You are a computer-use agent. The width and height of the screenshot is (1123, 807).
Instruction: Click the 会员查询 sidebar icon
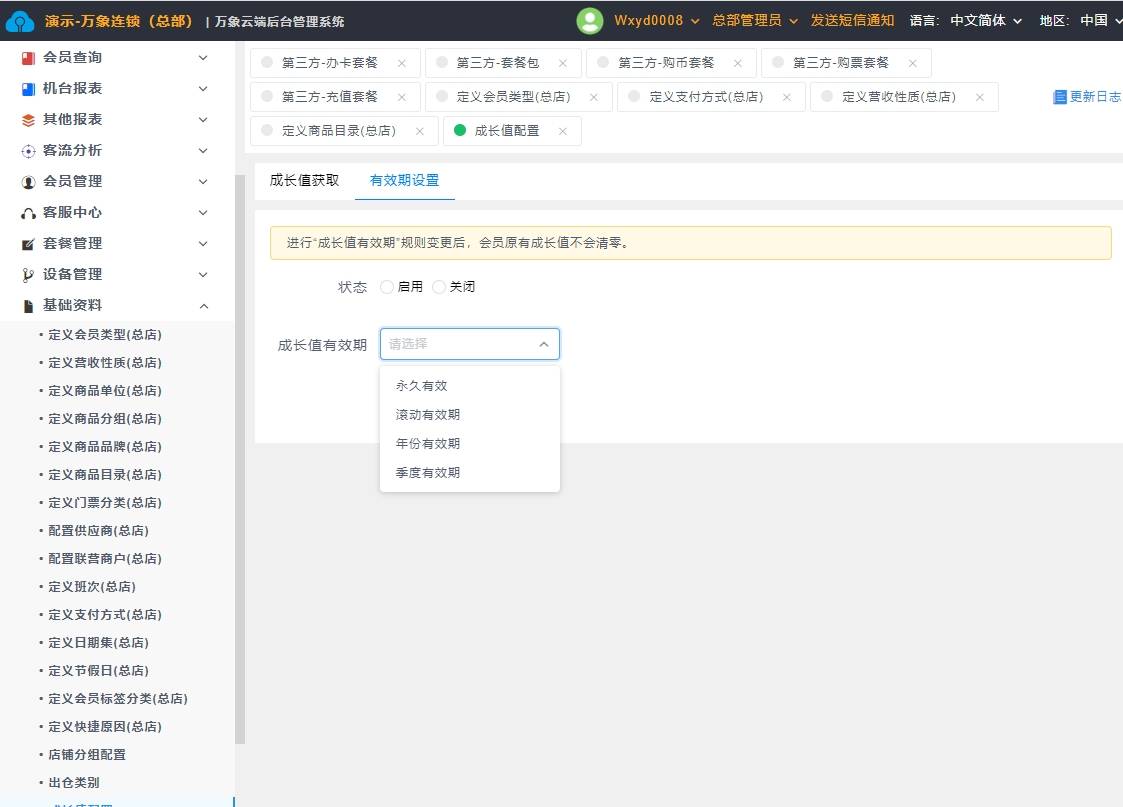[28, 58]
